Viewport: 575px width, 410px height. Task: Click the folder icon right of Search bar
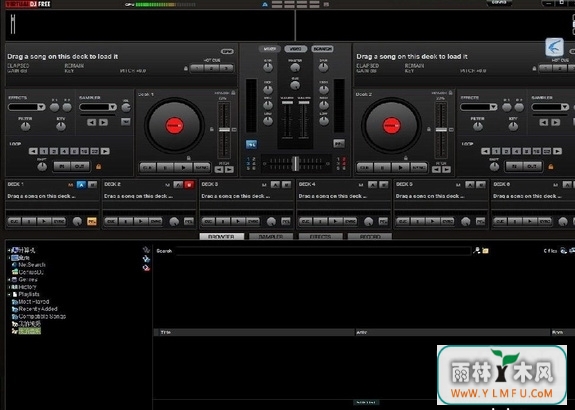tap(486, 251)
